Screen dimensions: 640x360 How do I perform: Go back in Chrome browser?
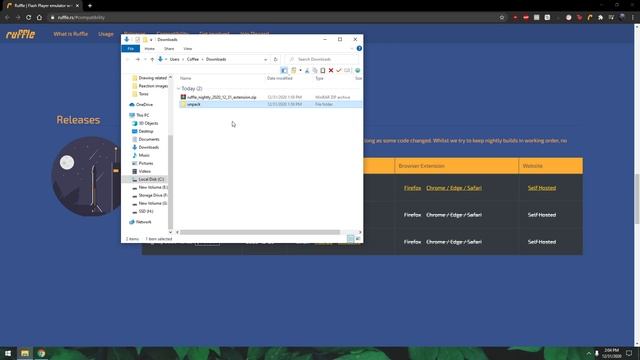(x=7, y=18)
